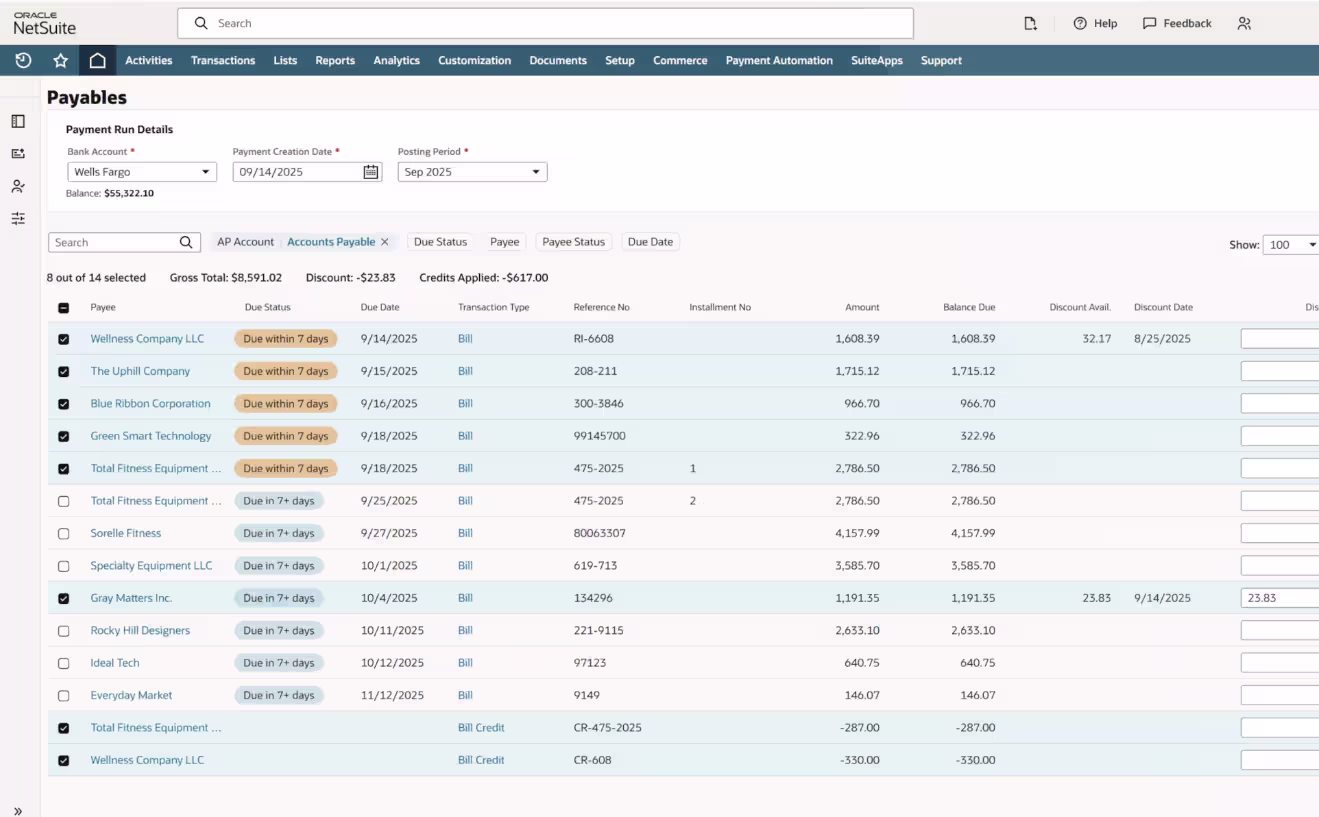Uncheck Blue Ribbon Corporation row checkbox
Viewport: 1319px width, 817px height.
64,404
